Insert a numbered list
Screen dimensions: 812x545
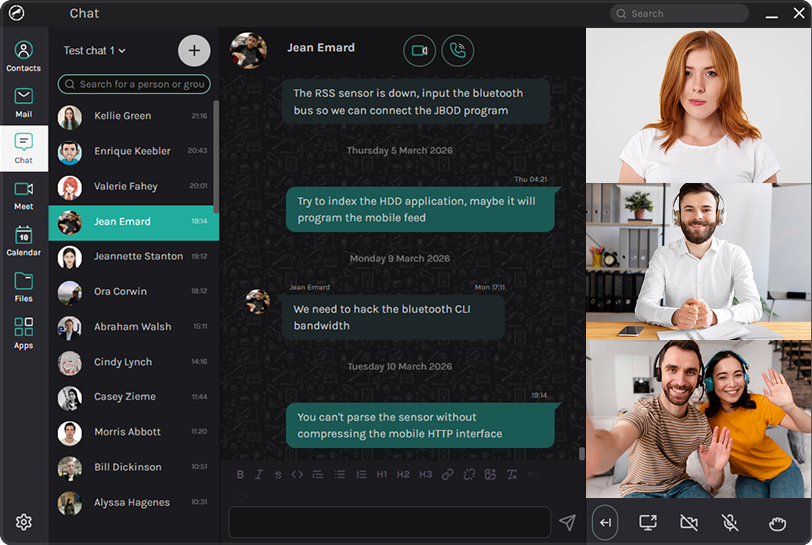(361, 474)
